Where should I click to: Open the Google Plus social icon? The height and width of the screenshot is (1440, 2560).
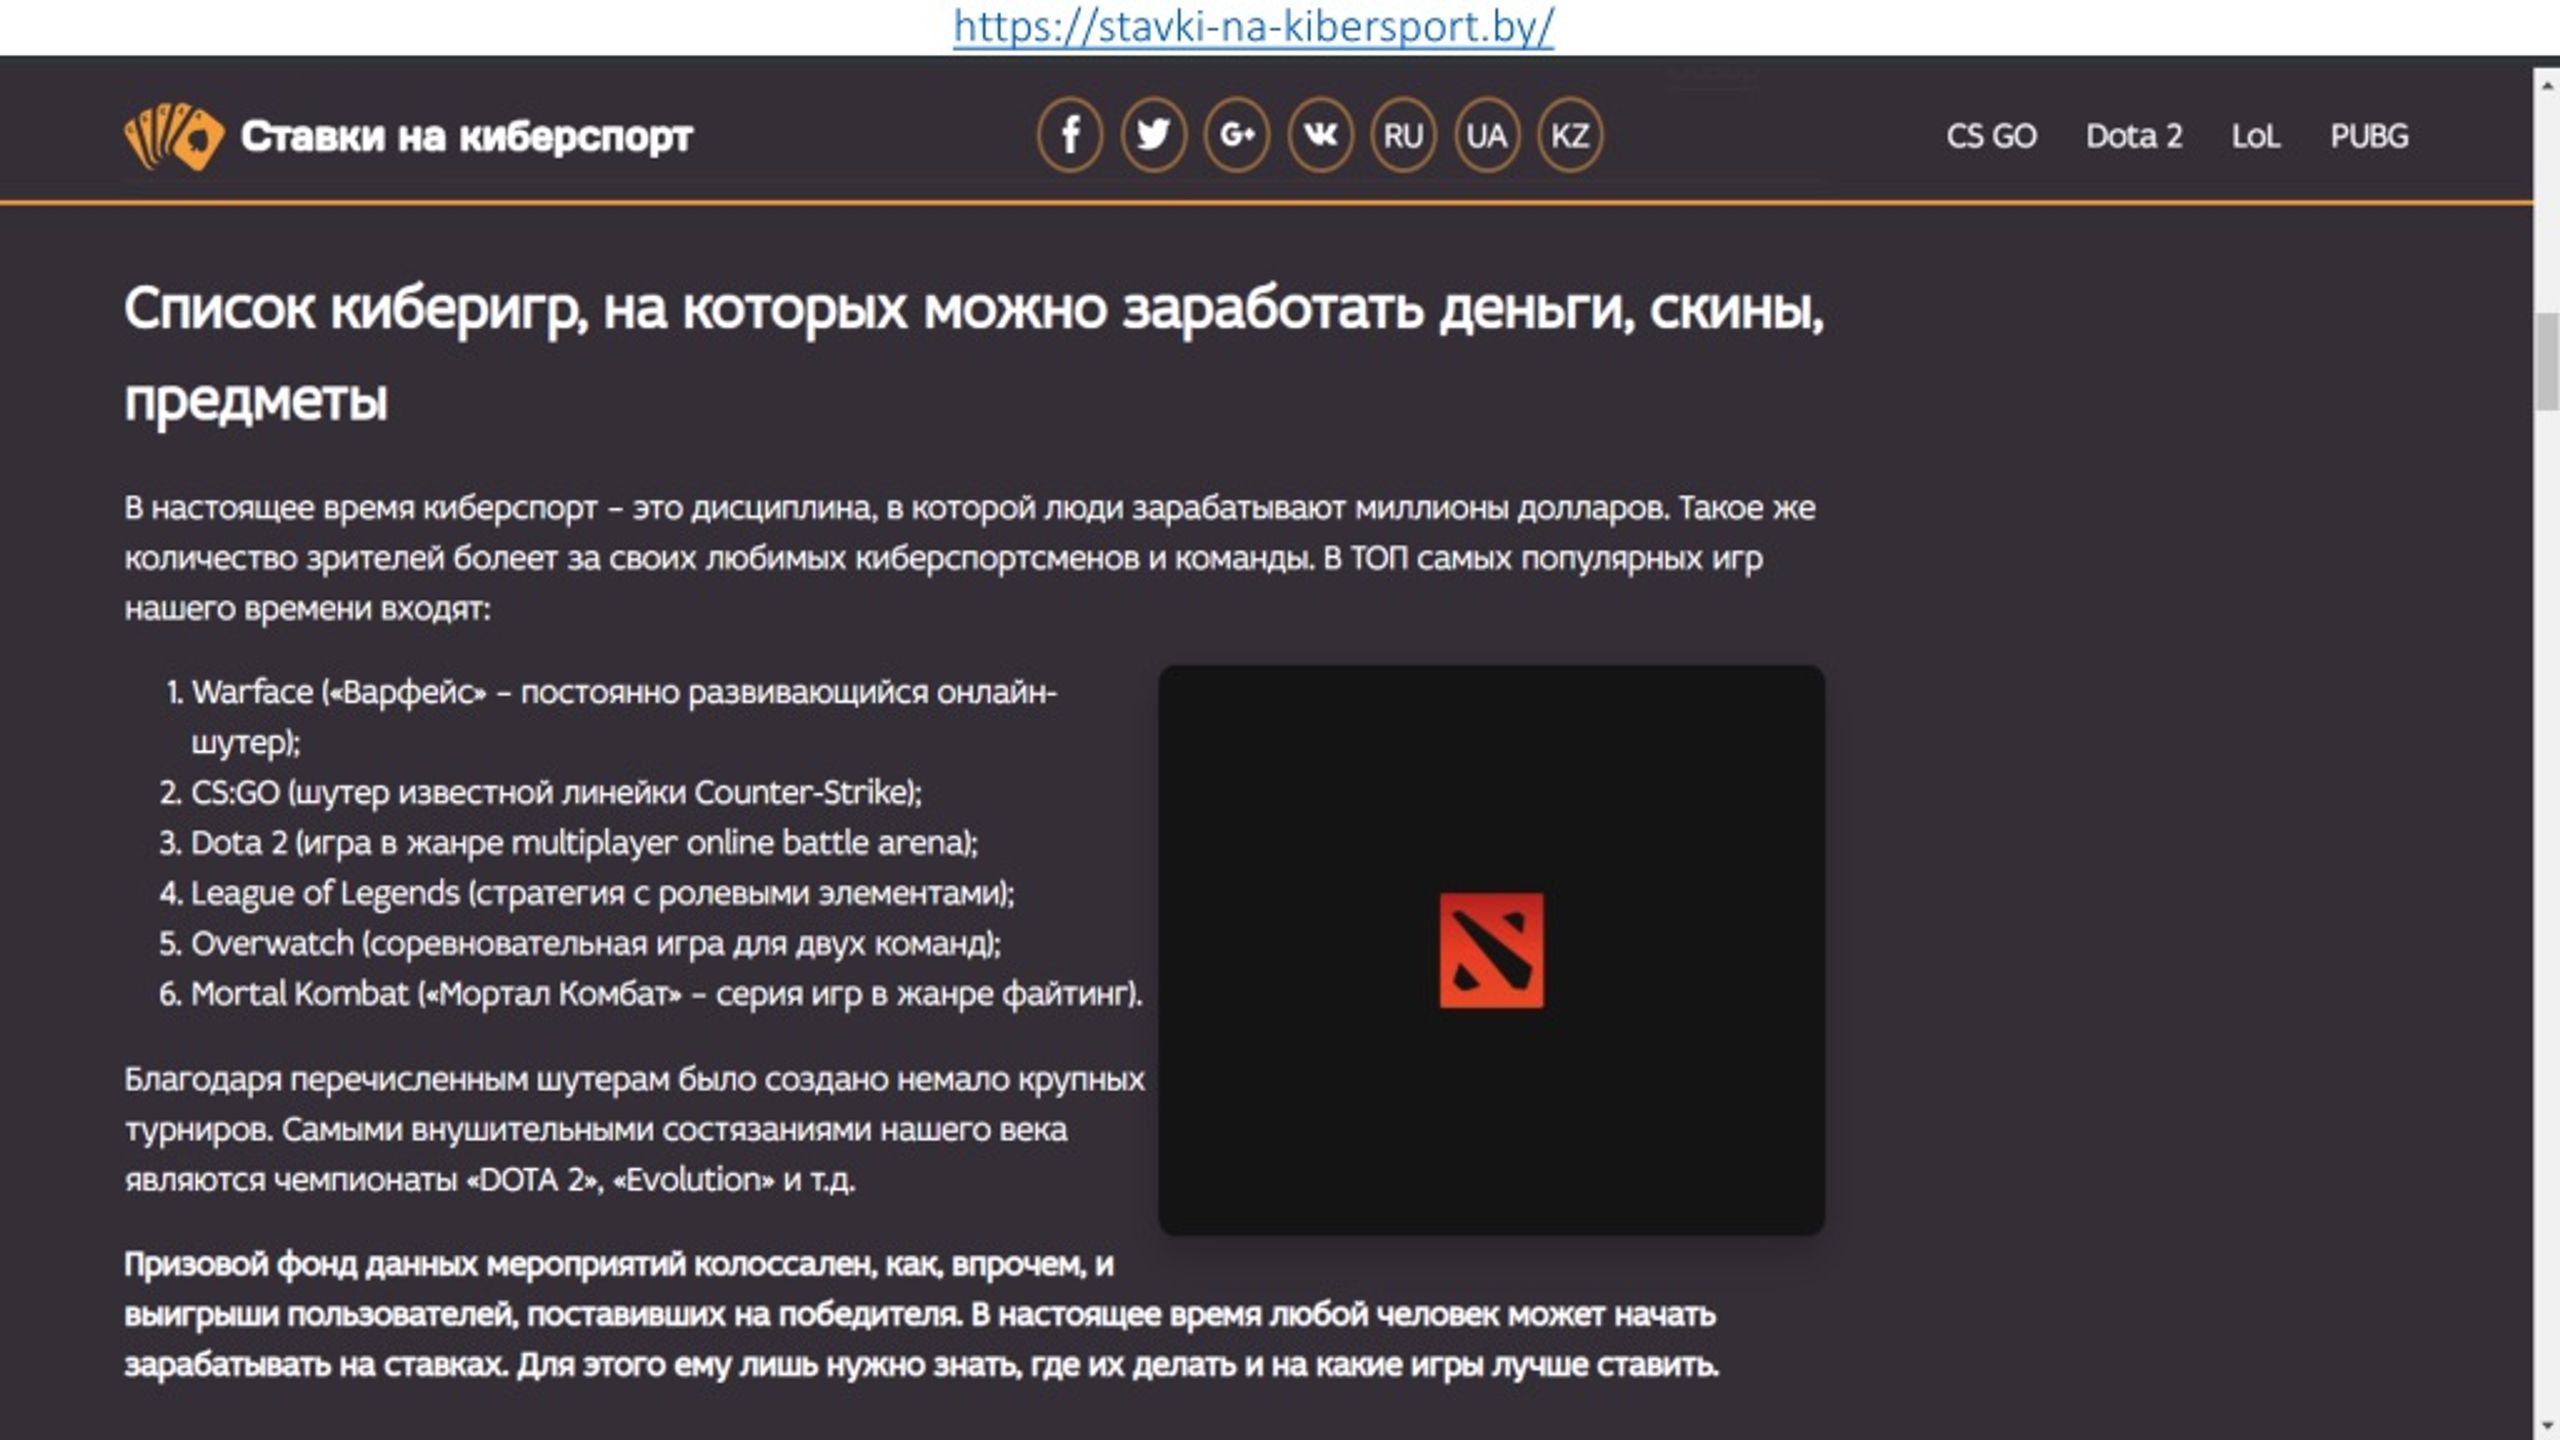[1237, 135]
